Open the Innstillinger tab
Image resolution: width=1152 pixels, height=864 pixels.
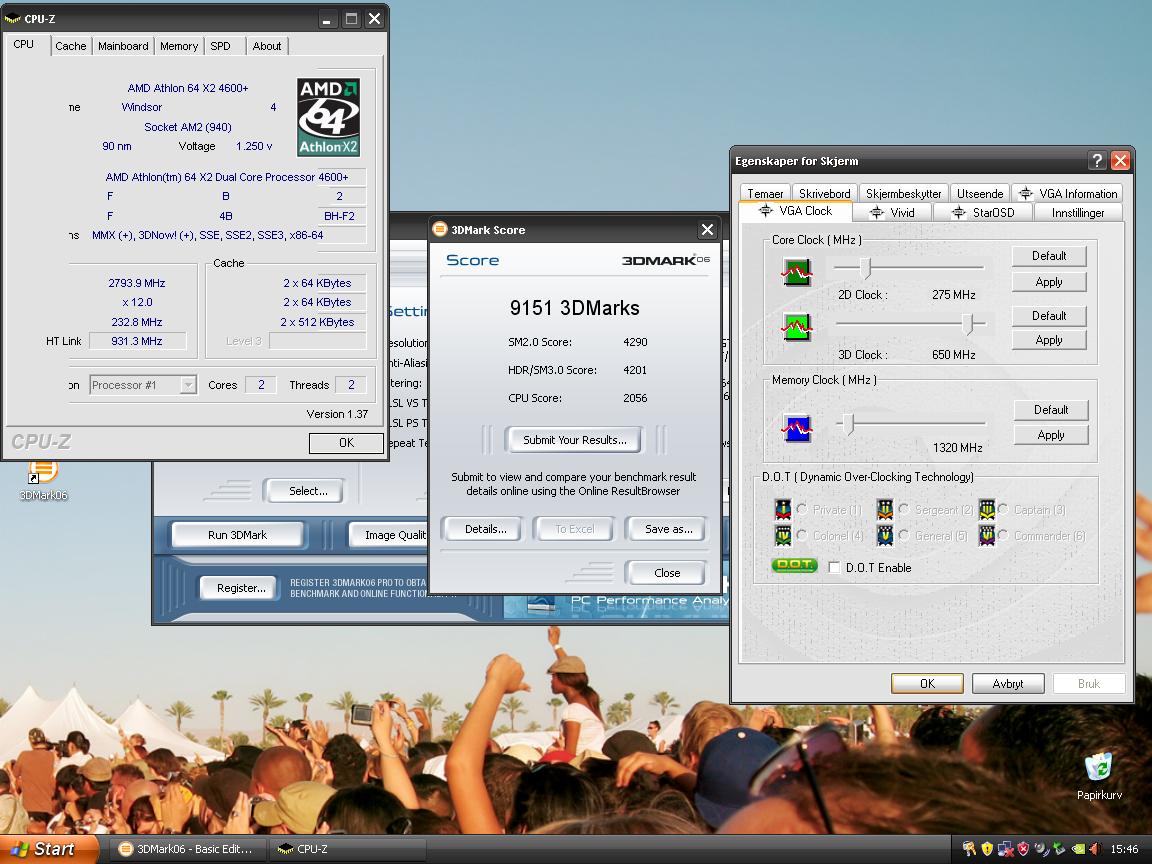1078,212
